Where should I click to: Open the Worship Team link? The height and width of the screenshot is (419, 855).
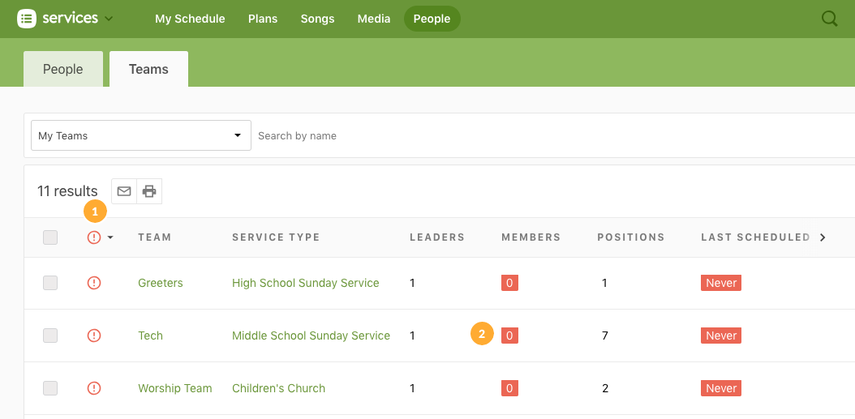pyautogui.click(x=175, y=388)
